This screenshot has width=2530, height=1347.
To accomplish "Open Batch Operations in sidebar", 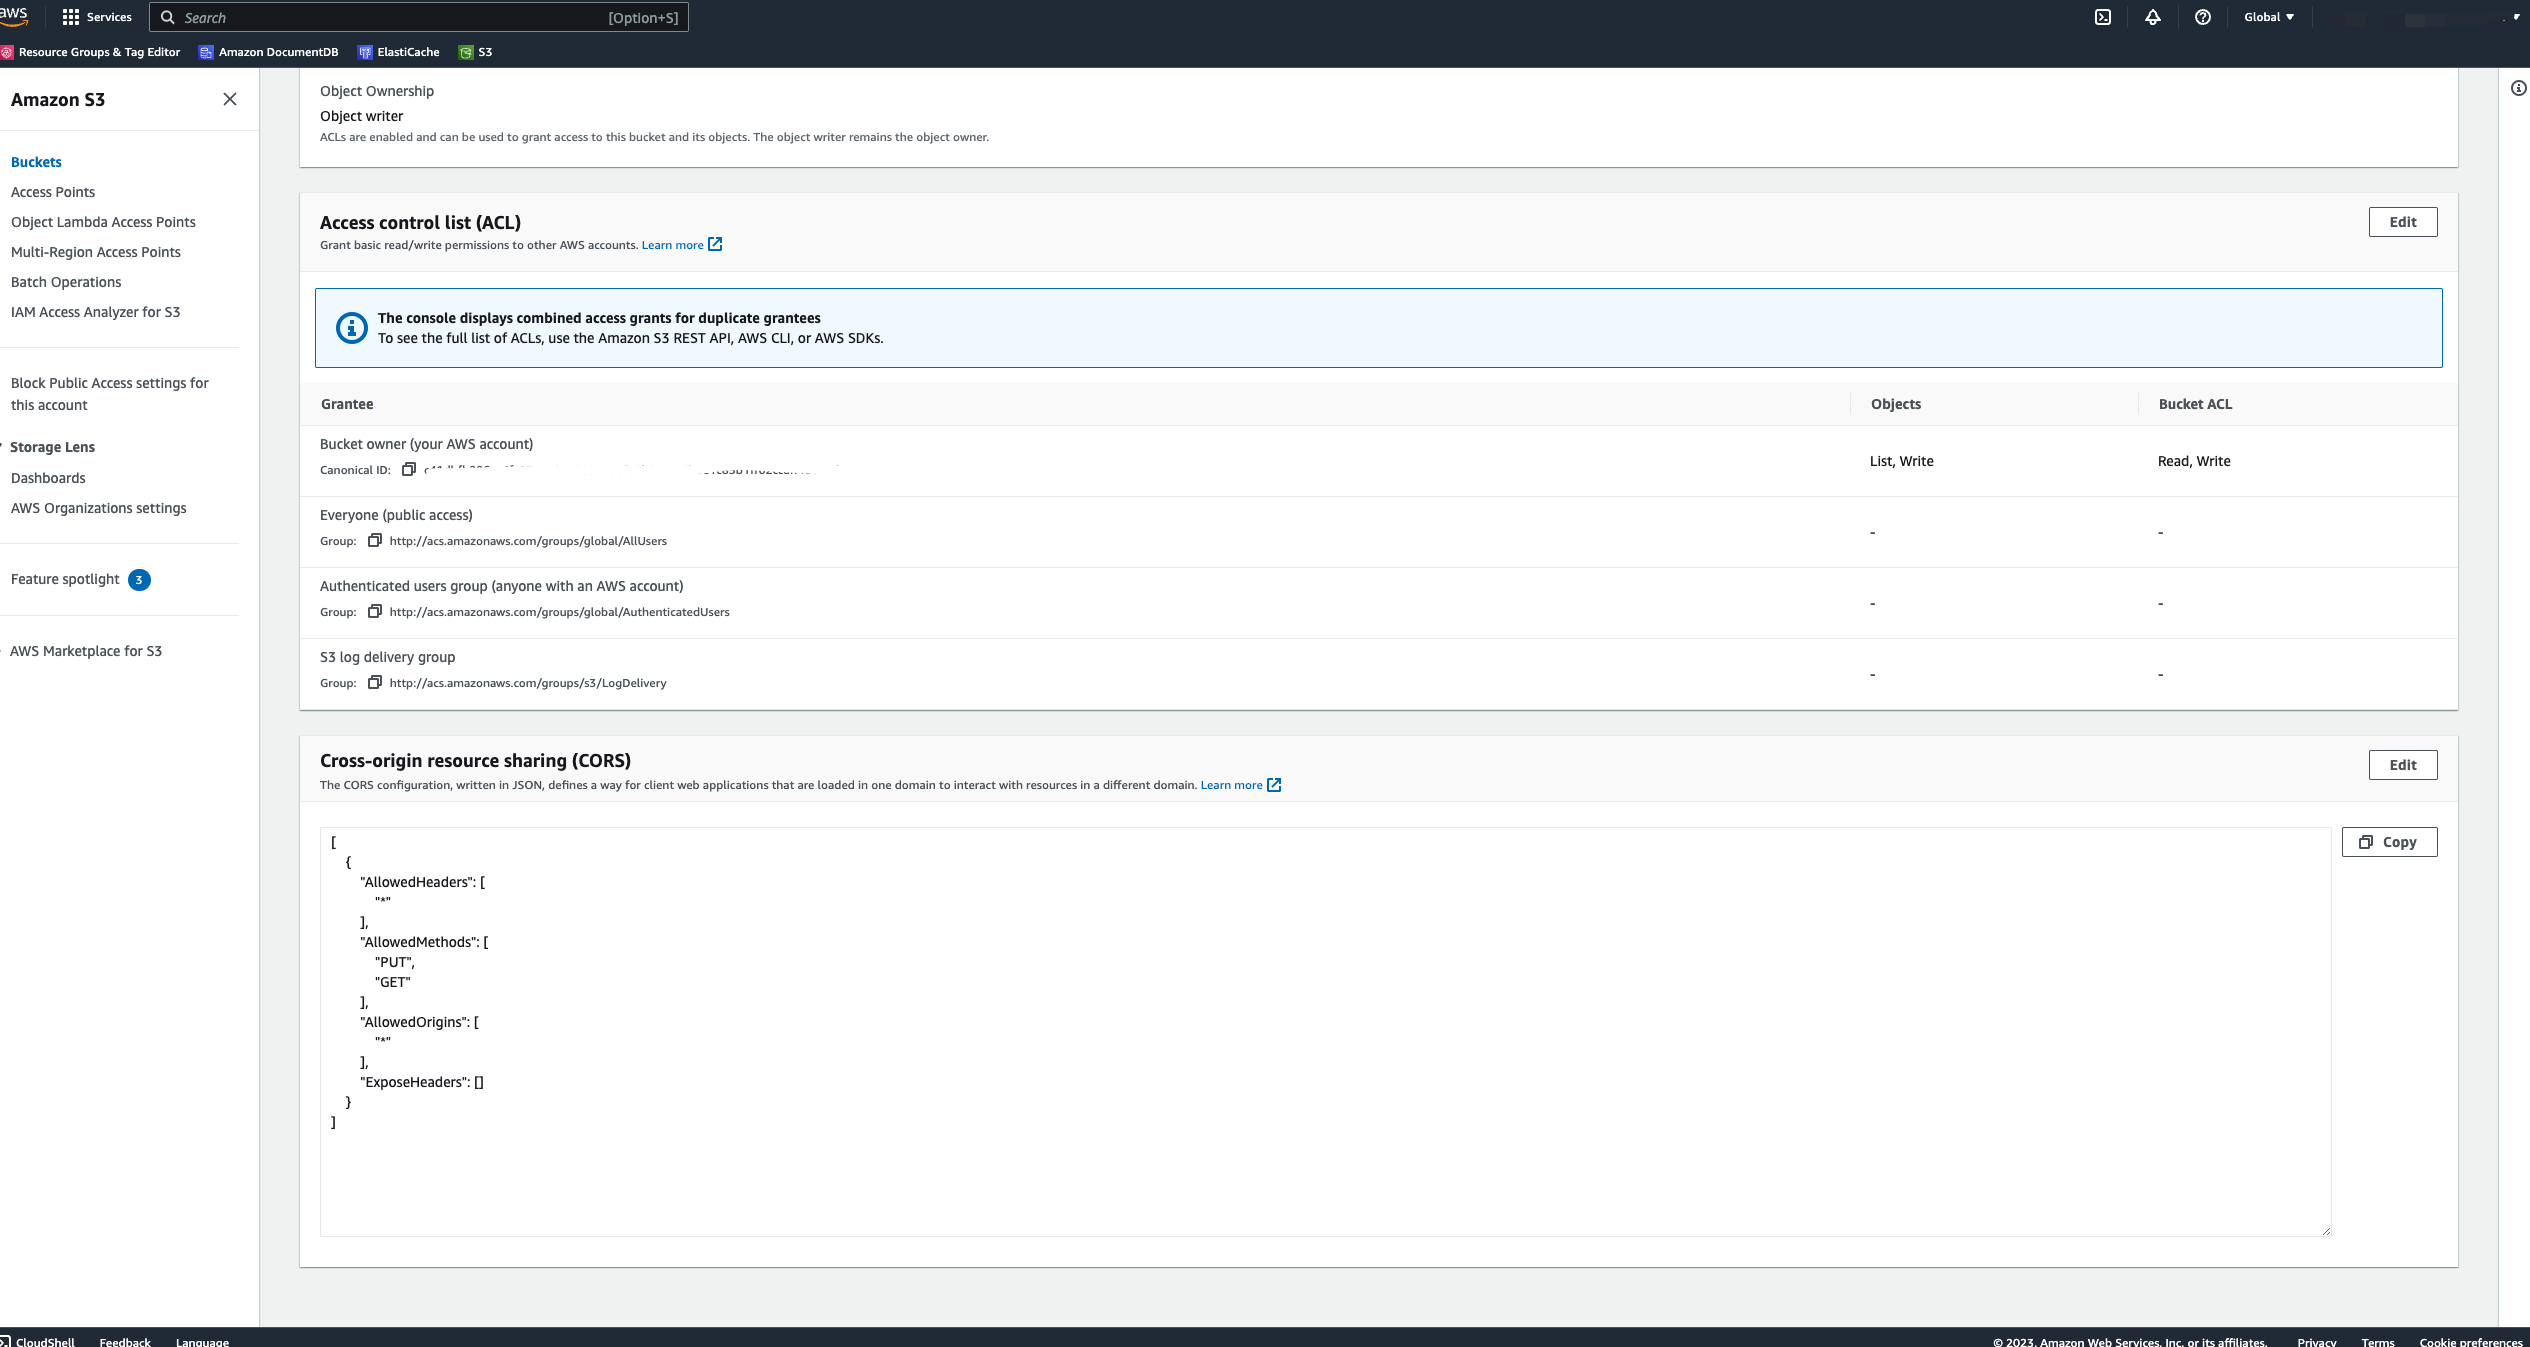I will coord(66,282).
